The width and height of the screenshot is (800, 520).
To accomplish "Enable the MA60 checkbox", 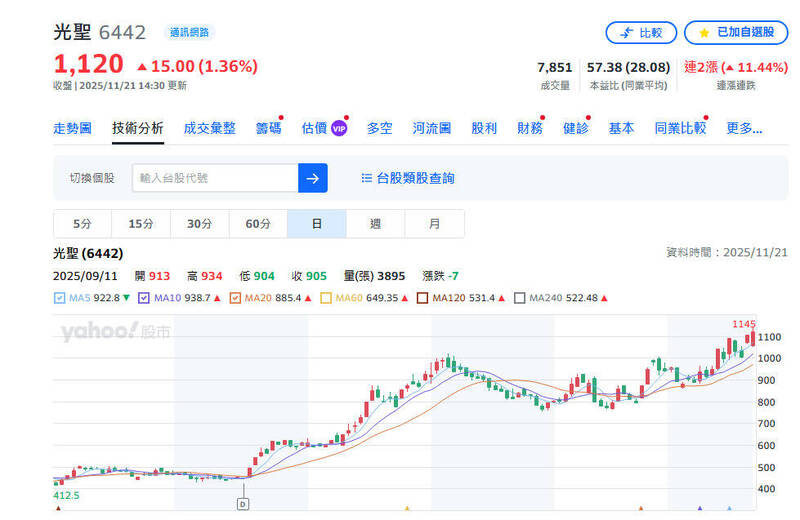I will point(326,298).
